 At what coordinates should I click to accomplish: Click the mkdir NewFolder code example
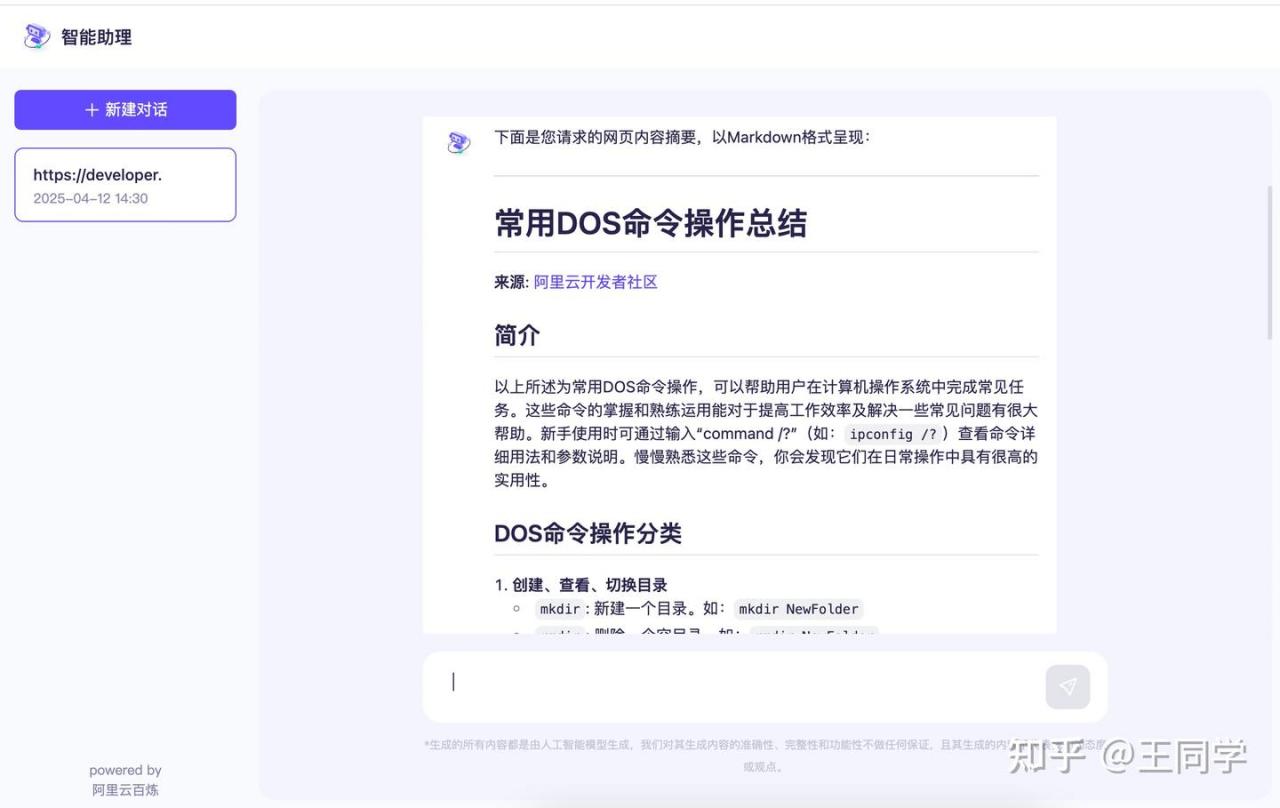coord(798,609)
